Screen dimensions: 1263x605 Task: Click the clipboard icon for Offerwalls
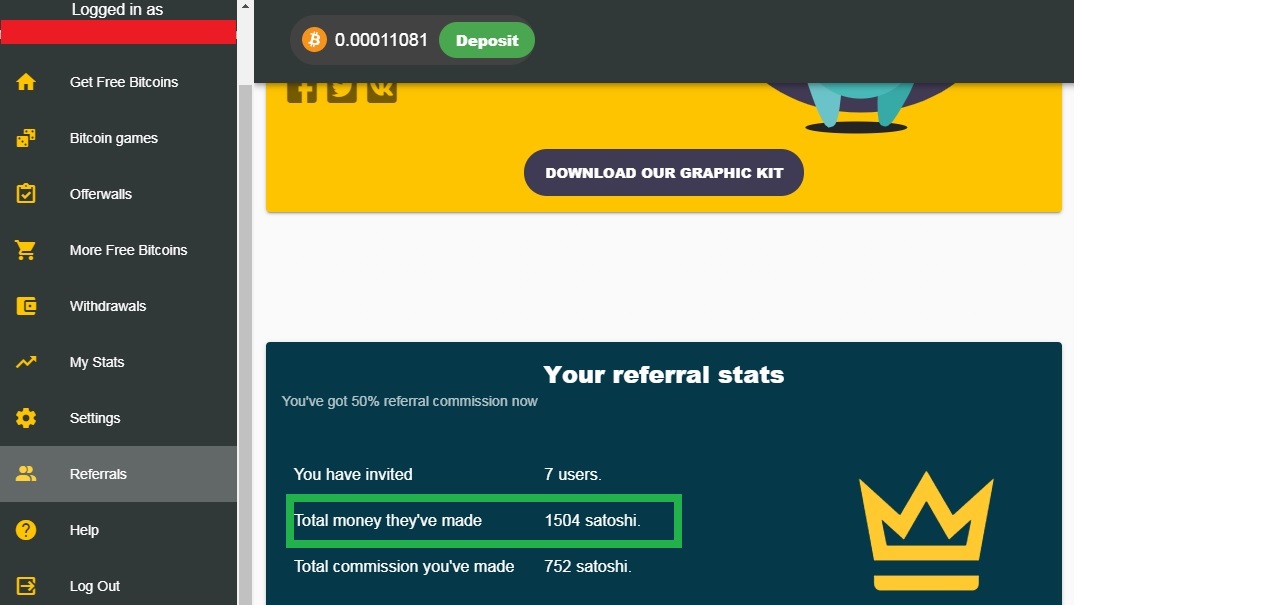click(x=26, y=194)
